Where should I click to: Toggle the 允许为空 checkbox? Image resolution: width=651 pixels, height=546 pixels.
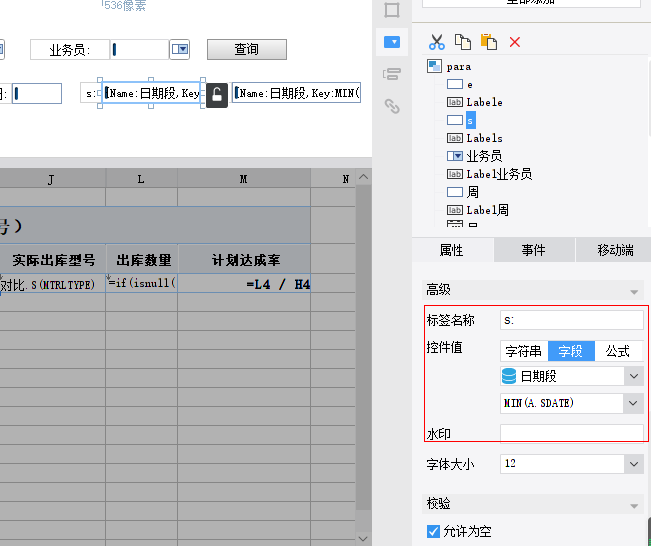pos(433,531)
